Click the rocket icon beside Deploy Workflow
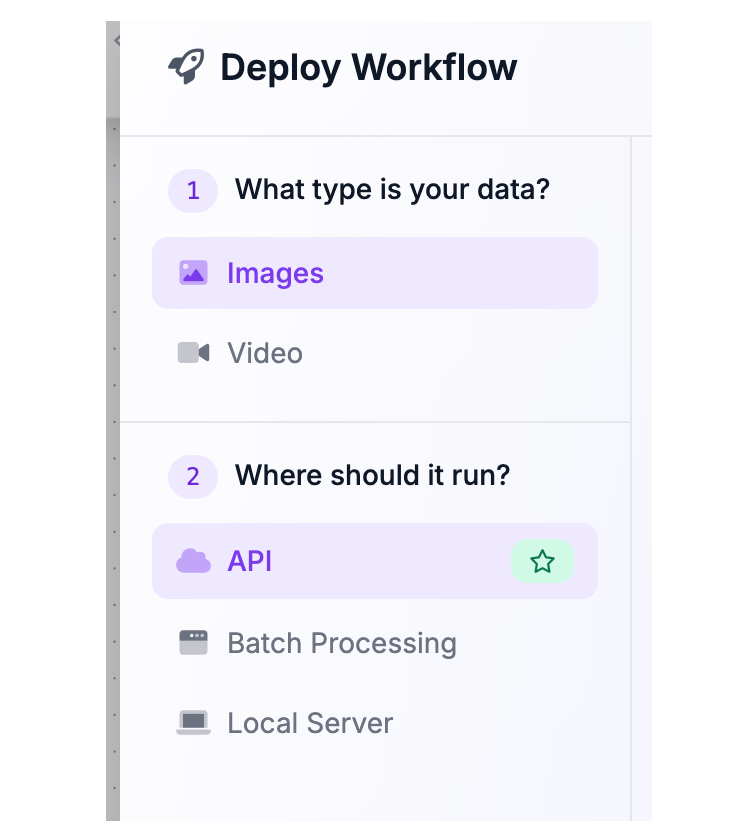The image size is (748, 836). click(x=187, y=68)
